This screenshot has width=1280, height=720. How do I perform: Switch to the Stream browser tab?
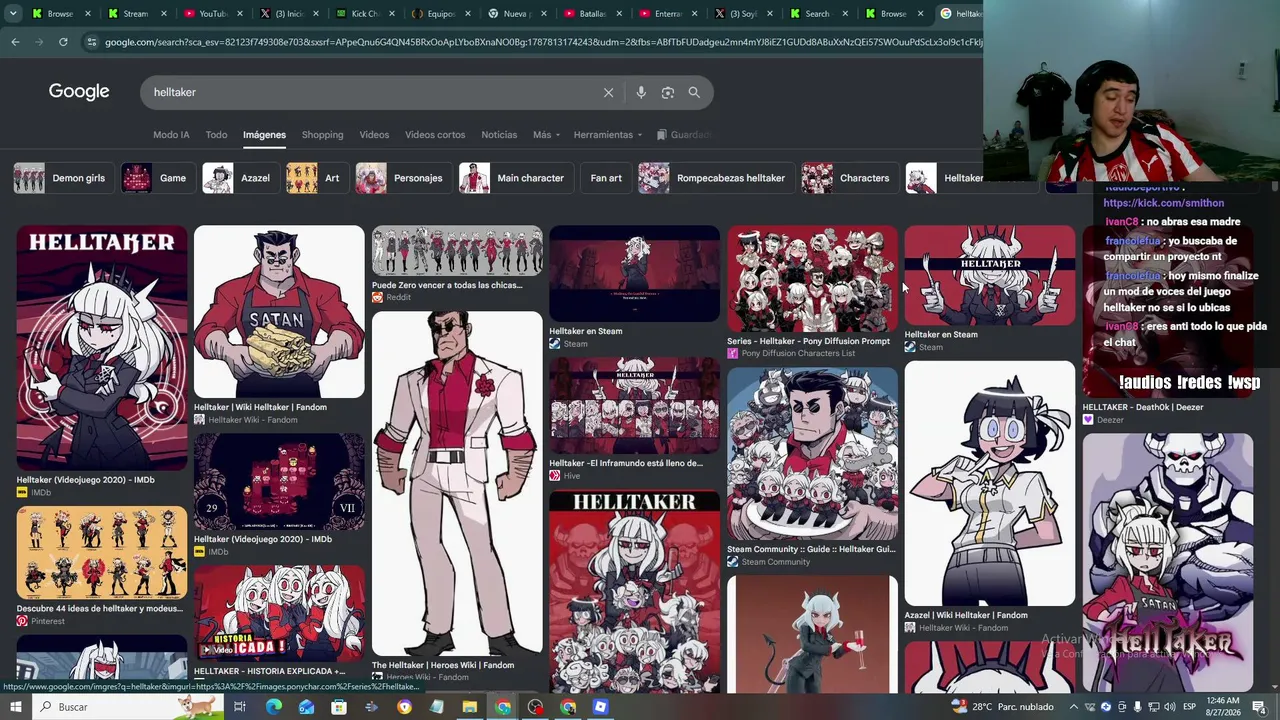click(x=135, y=14)
